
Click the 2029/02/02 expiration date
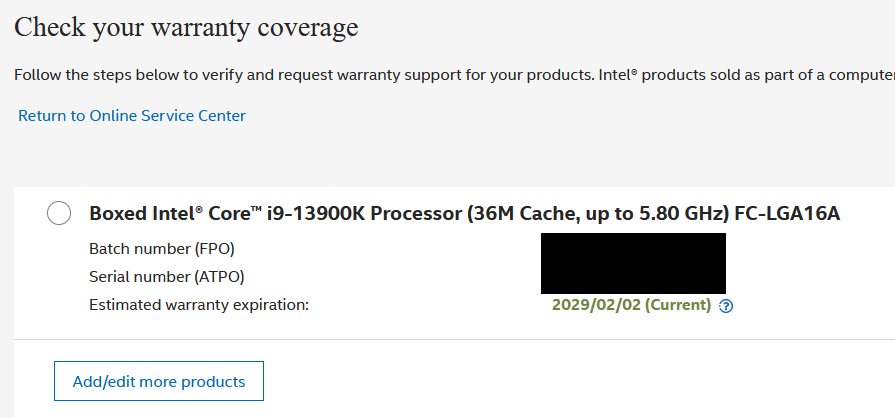point(588,305)
